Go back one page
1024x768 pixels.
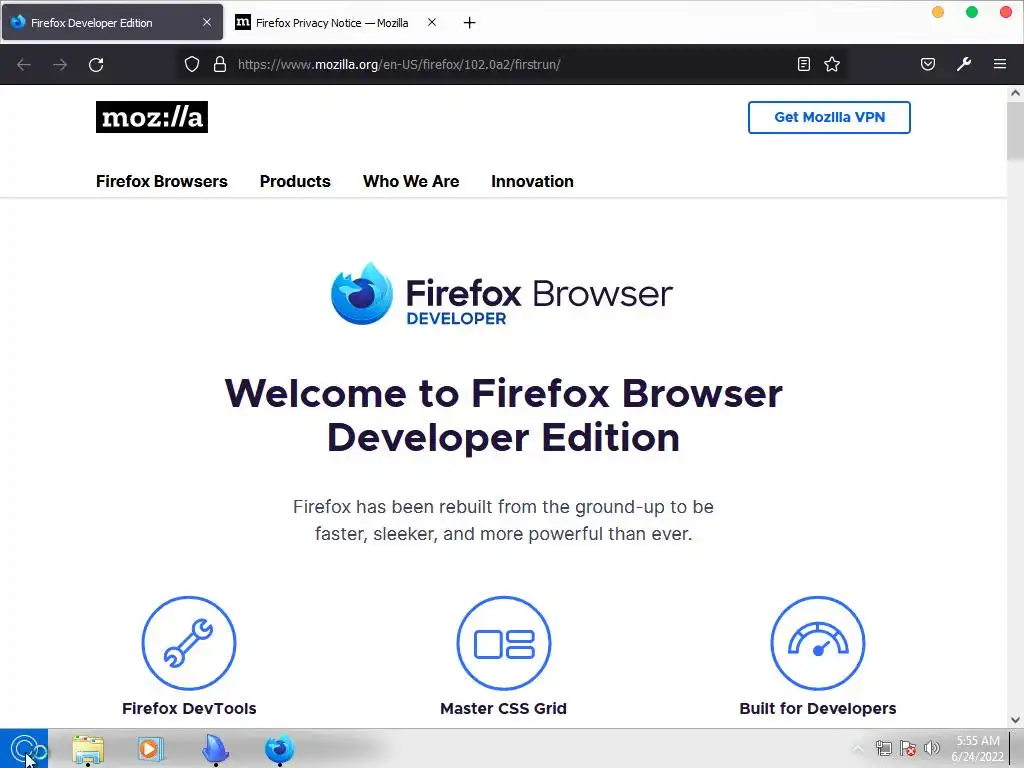coord(24,65)
